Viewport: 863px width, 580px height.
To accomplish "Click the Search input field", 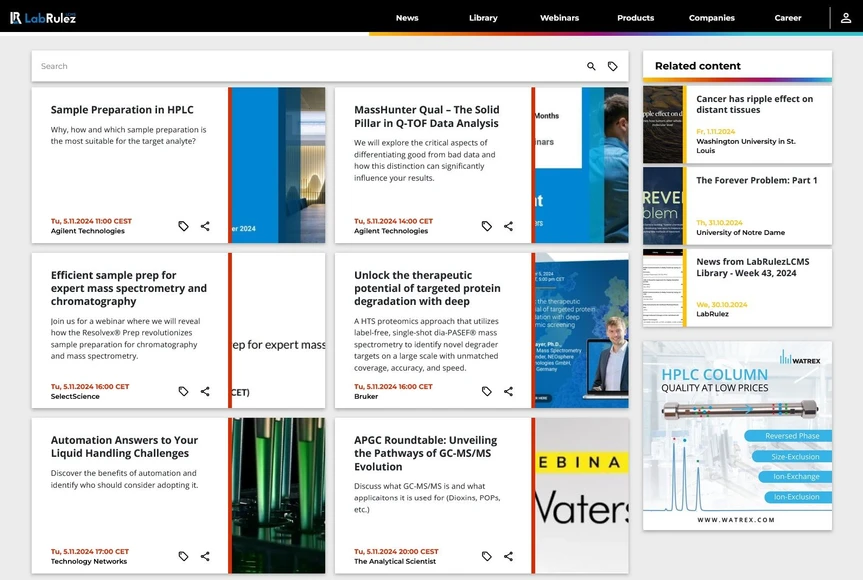I will coord(300,67).
